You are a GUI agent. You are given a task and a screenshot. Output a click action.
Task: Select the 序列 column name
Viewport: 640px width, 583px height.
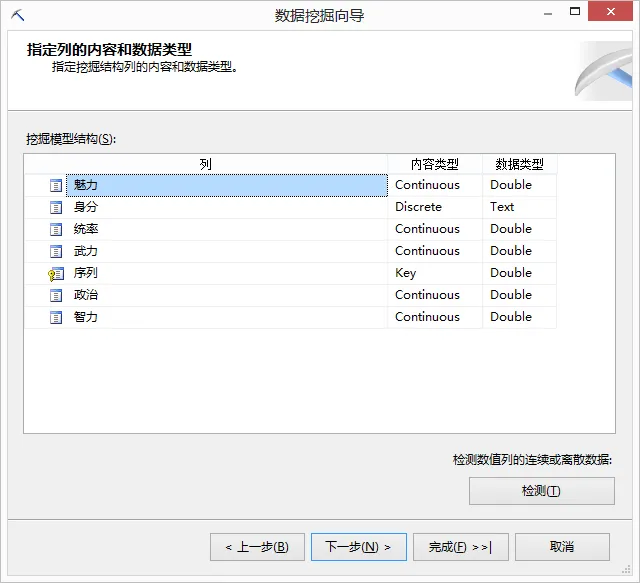point(86,273)
